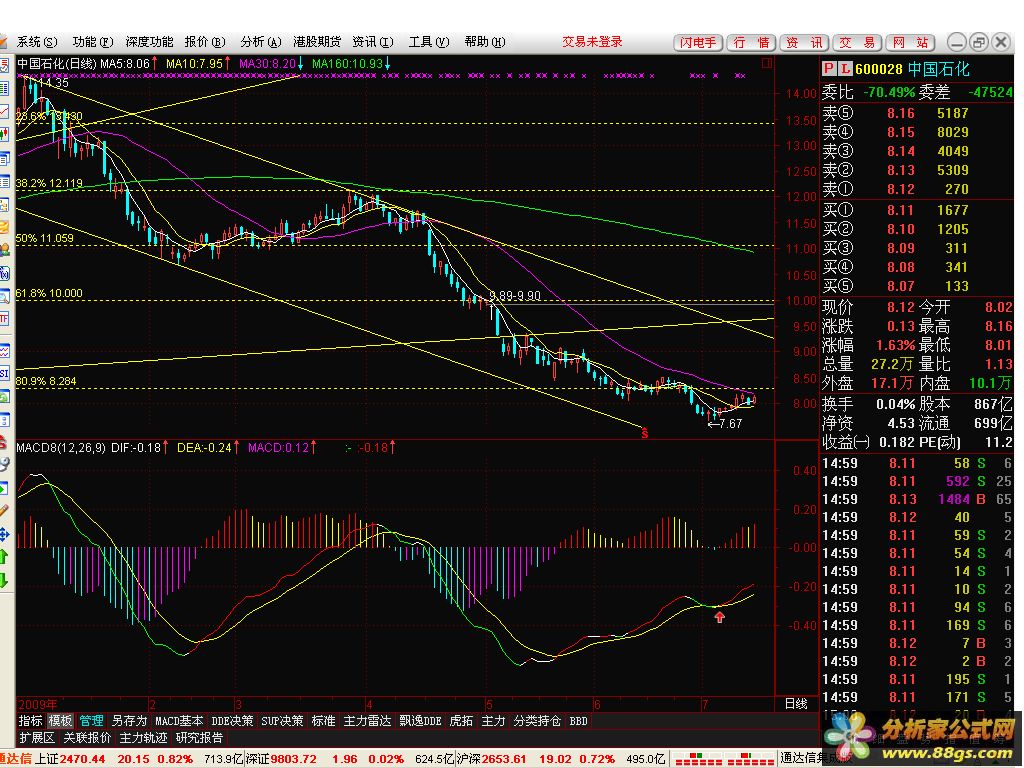Image resolution: width=1024 pixels, height=768 pixels.
Task: Click the 行情 button
Action: click(751, 42)
